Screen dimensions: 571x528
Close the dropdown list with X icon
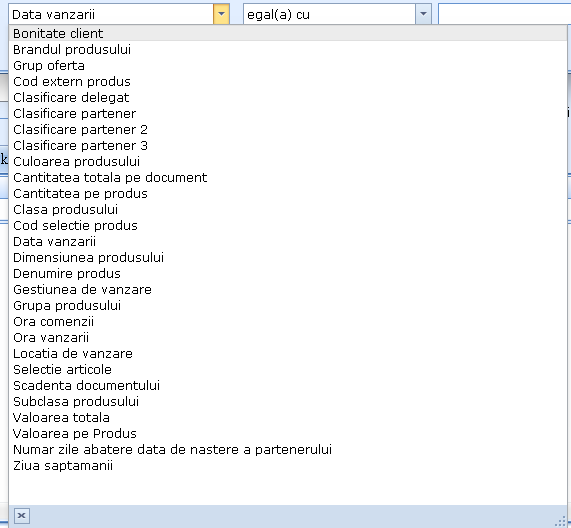tap(22, 516)
